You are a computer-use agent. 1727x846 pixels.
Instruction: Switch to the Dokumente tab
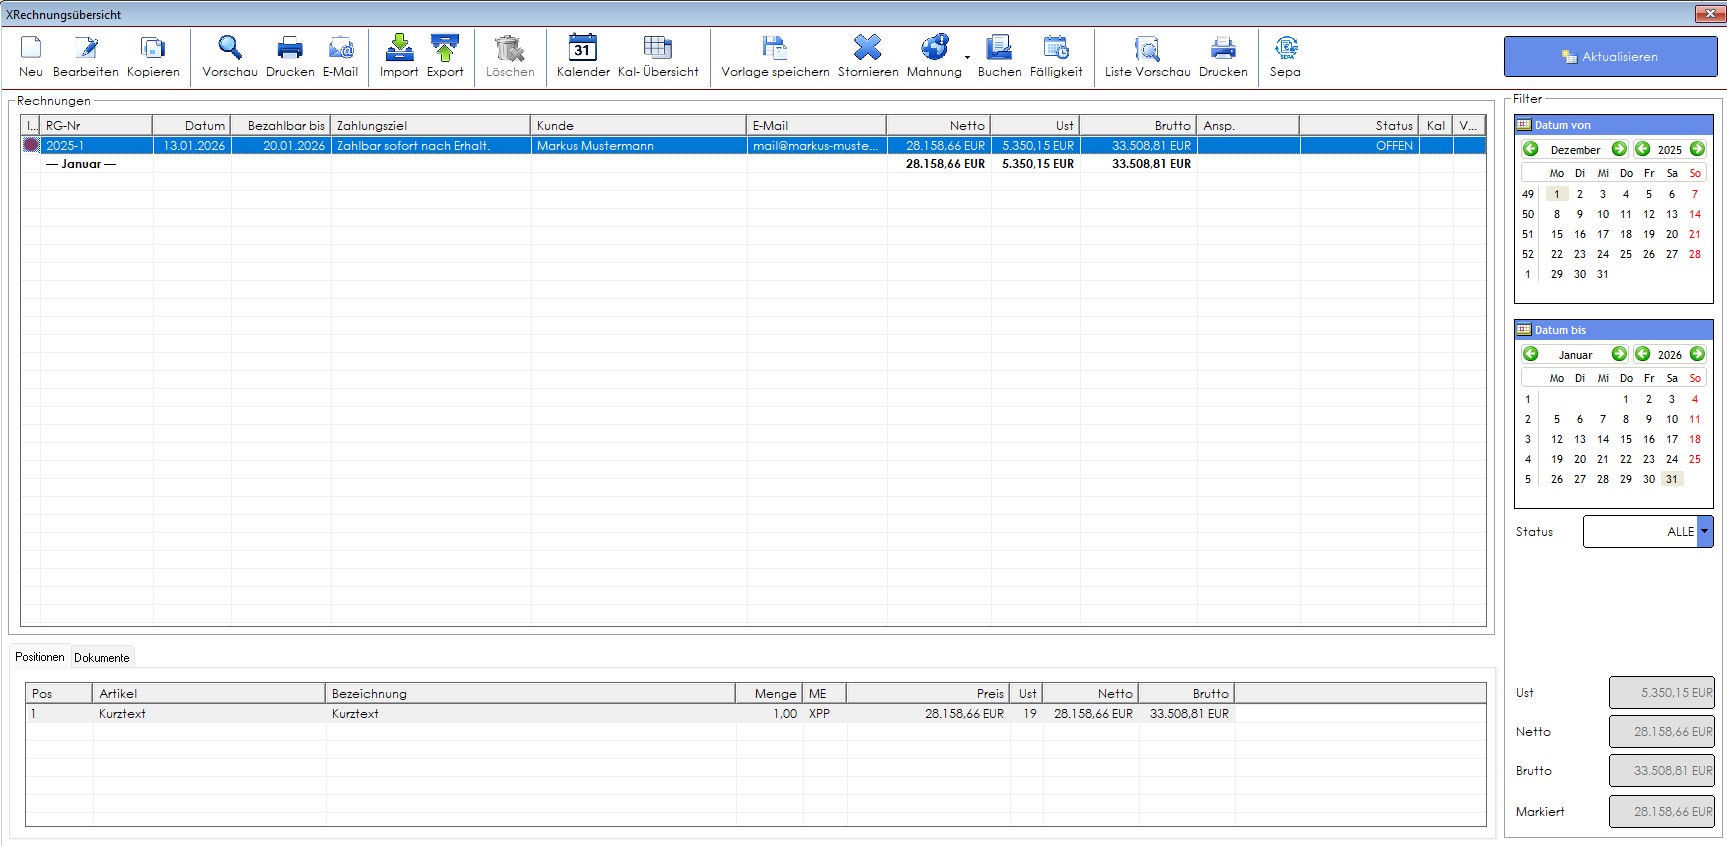(x=102, y=658)
